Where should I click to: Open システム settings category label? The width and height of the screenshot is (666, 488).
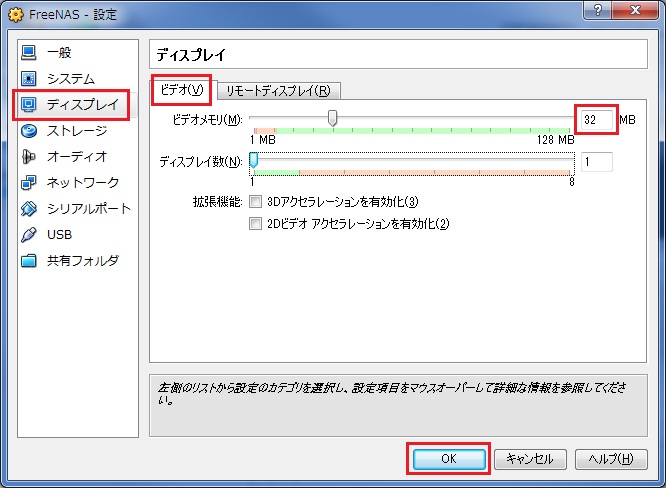click(71, 79)
